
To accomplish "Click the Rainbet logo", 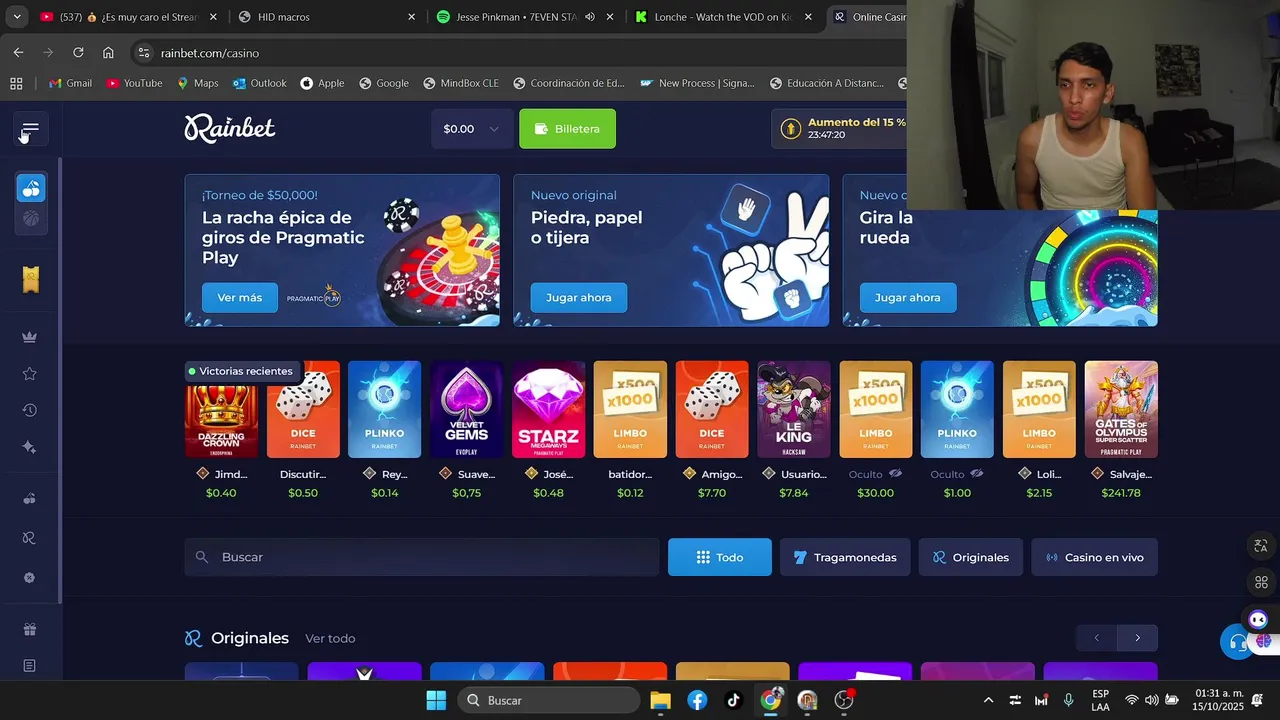I will pyautogui.click(x=229, y=128).
